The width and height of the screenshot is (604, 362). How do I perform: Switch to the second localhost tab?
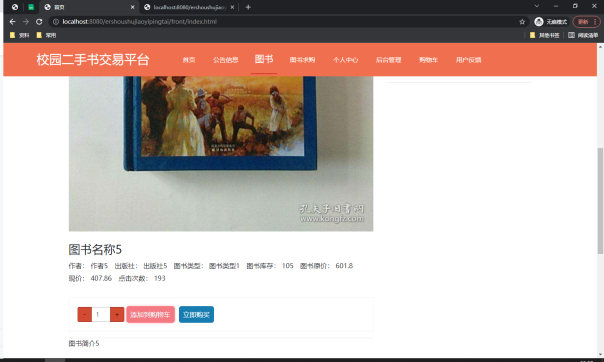(x=189, y=7)
